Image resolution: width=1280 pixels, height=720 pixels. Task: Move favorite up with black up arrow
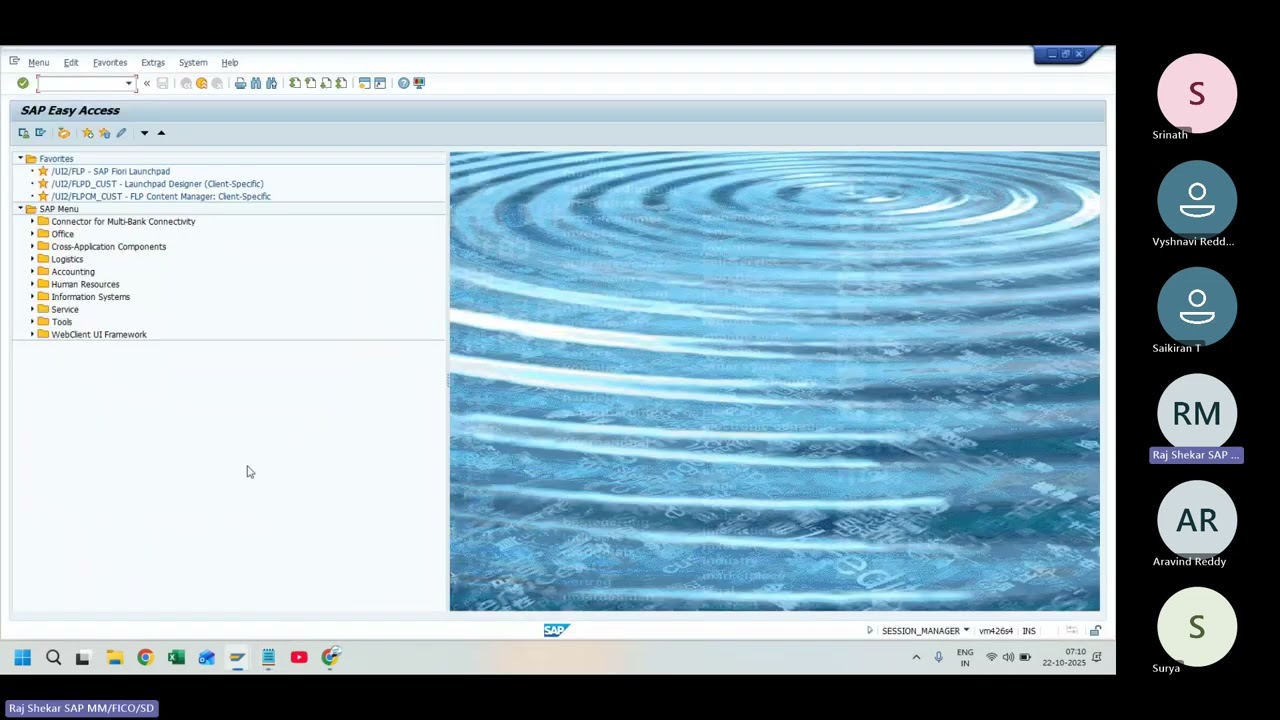(x=161, y=133)
